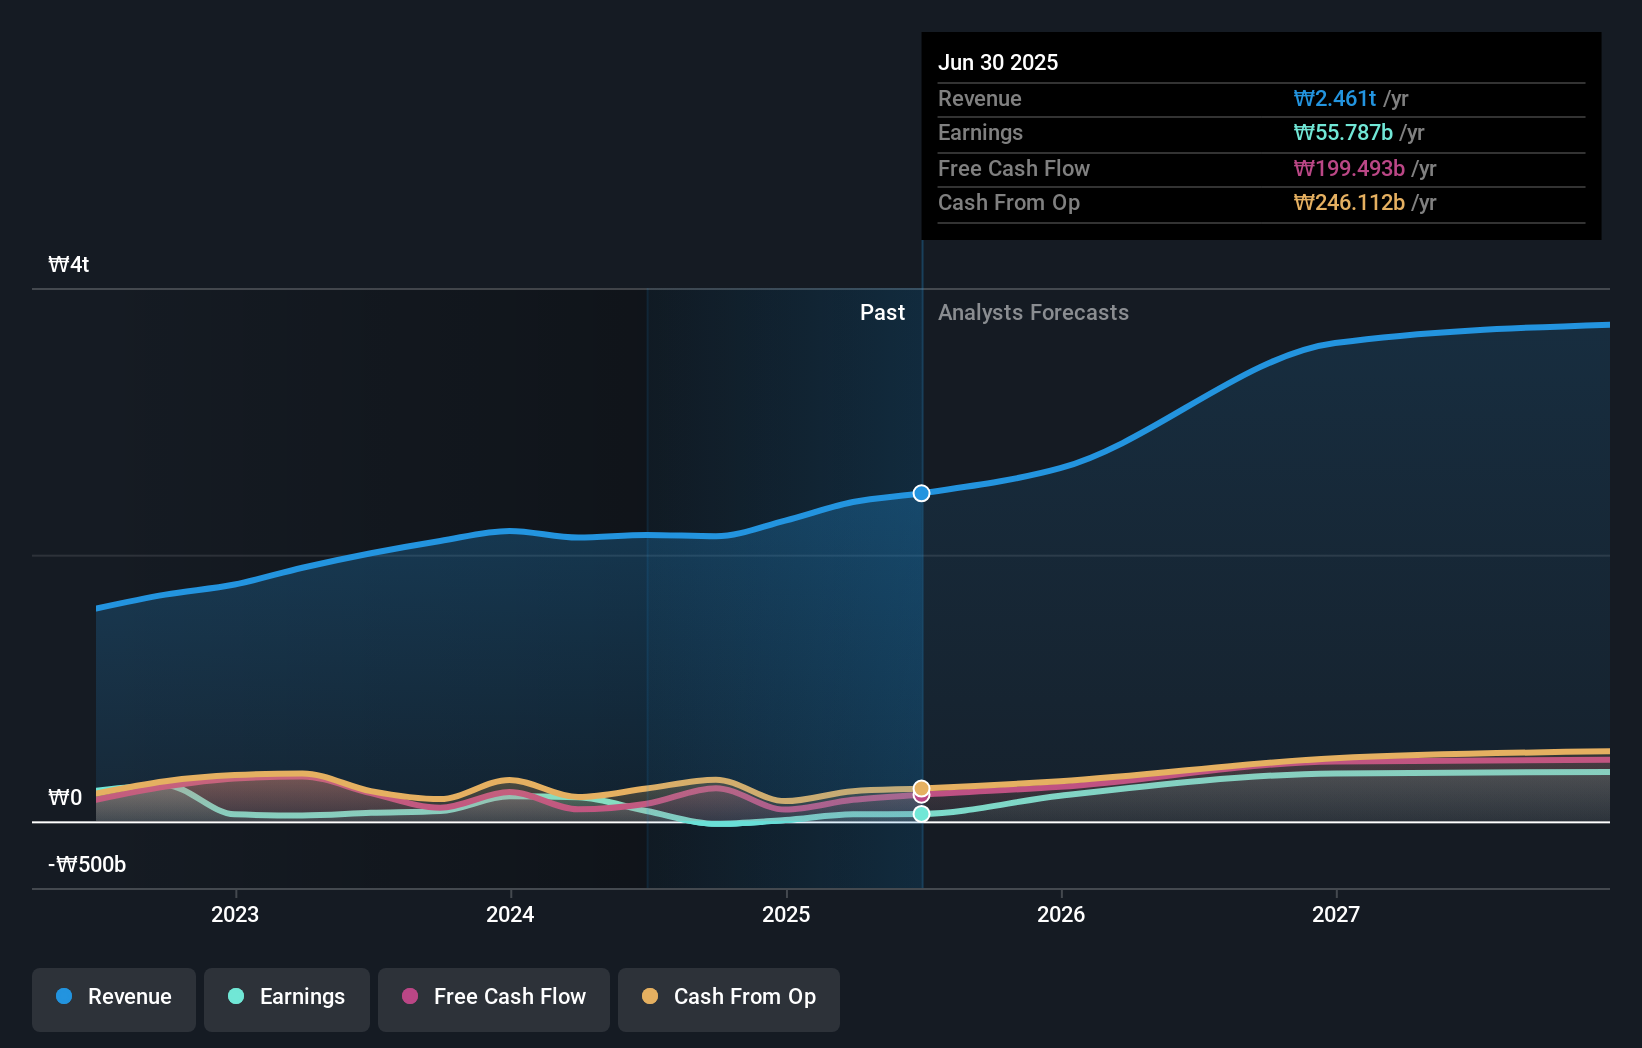Click the yellow Cash From Op legend dot
The image size is (1642, 1048).
(x=652, y=997)
